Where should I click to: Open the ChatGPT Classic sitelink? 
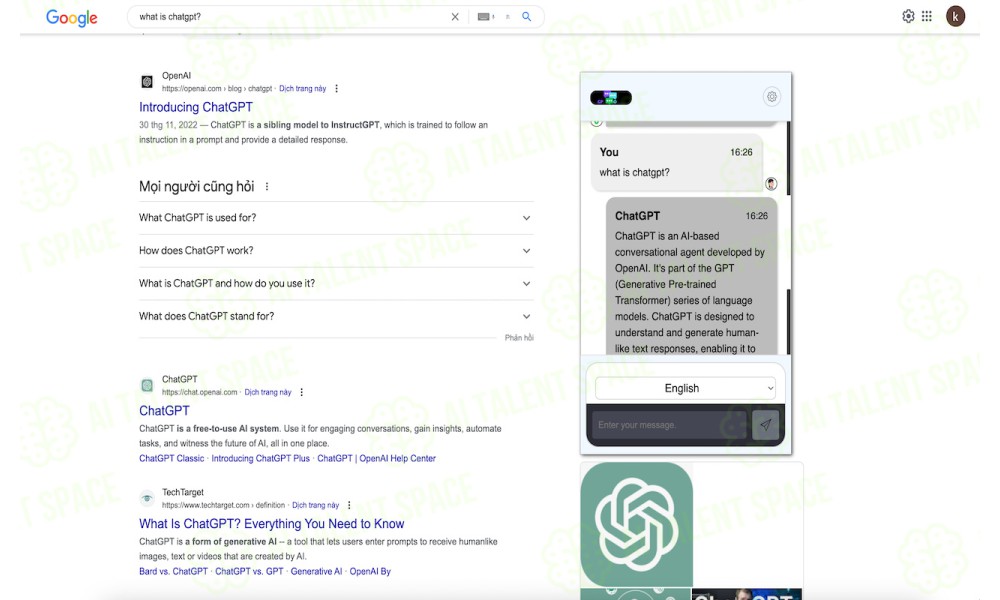click(x=172, y=458)
